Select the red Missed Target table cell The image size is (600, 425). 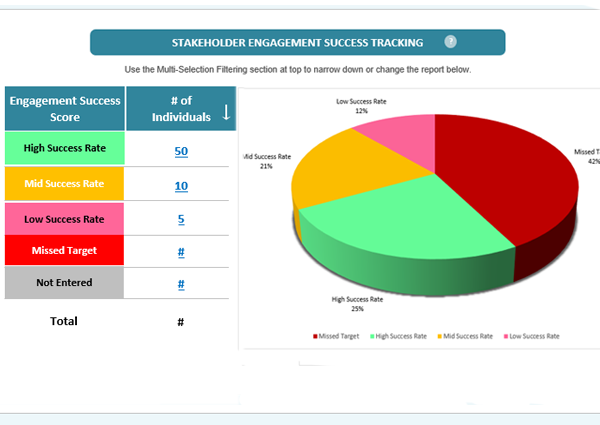click(x=64, y=250)
